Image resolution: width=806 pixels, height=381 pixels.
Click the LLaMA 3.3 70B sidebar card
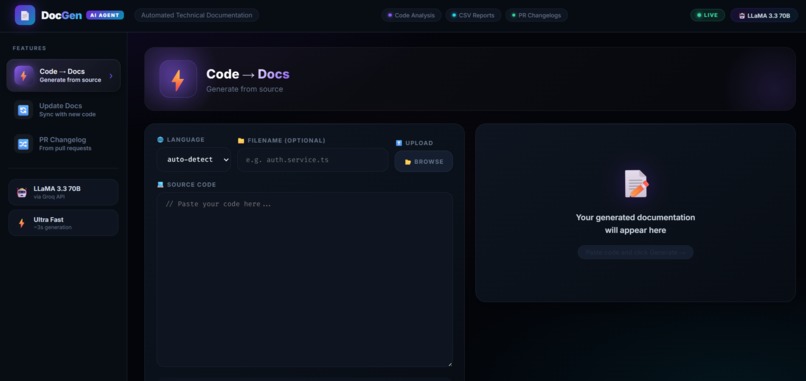(x=63, y=192)
